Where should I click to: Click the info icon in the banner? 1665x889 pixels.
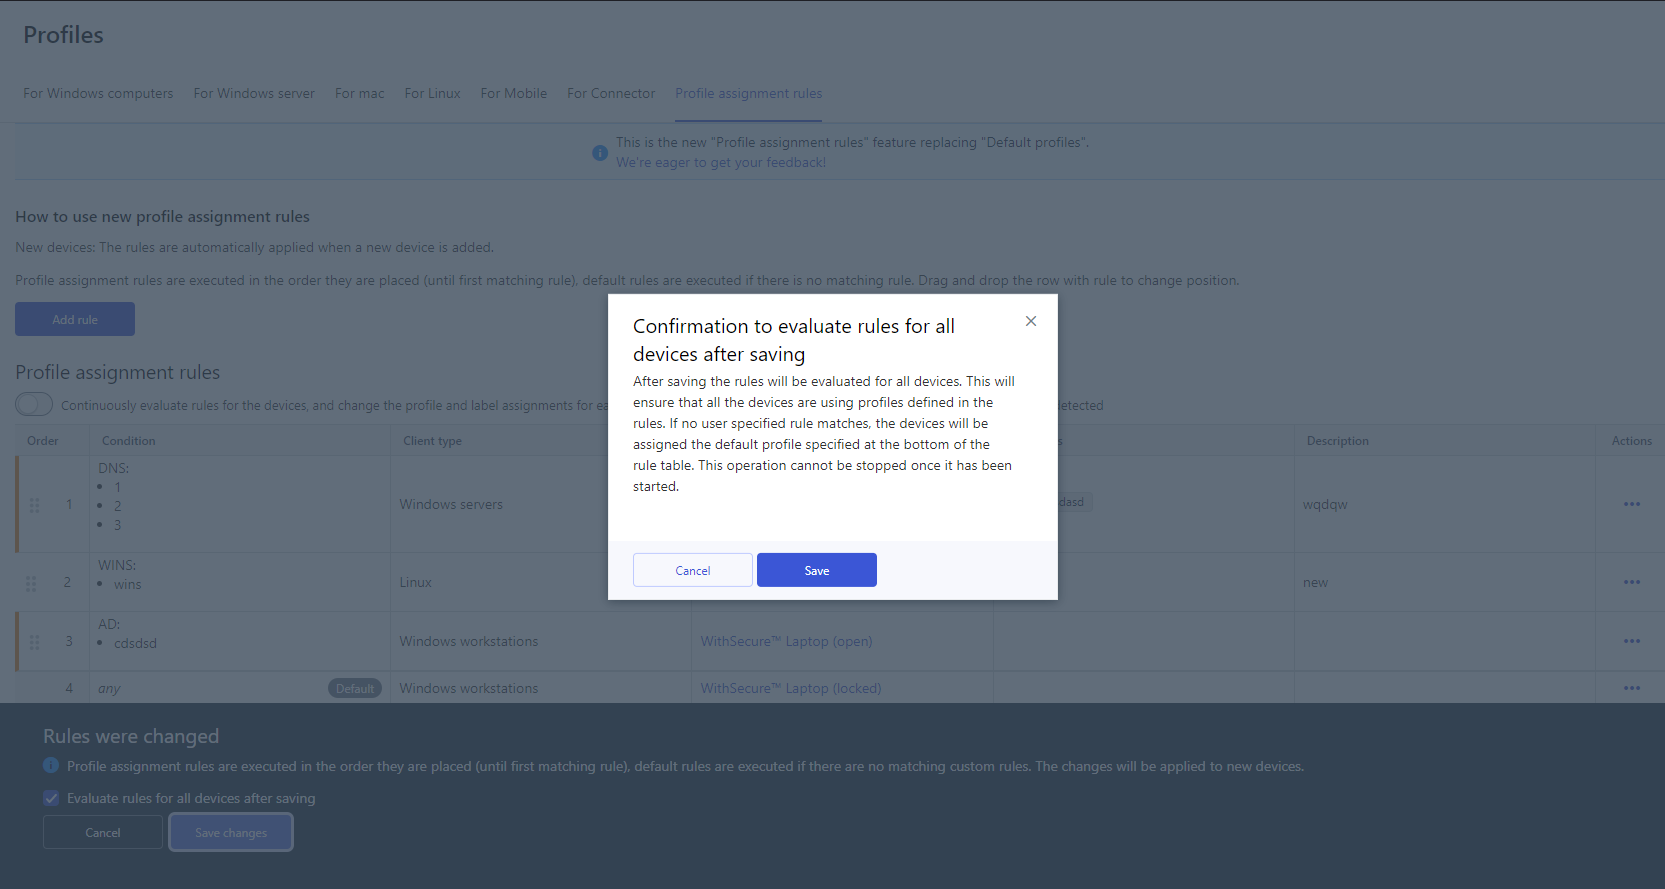[x=600, y=153]
